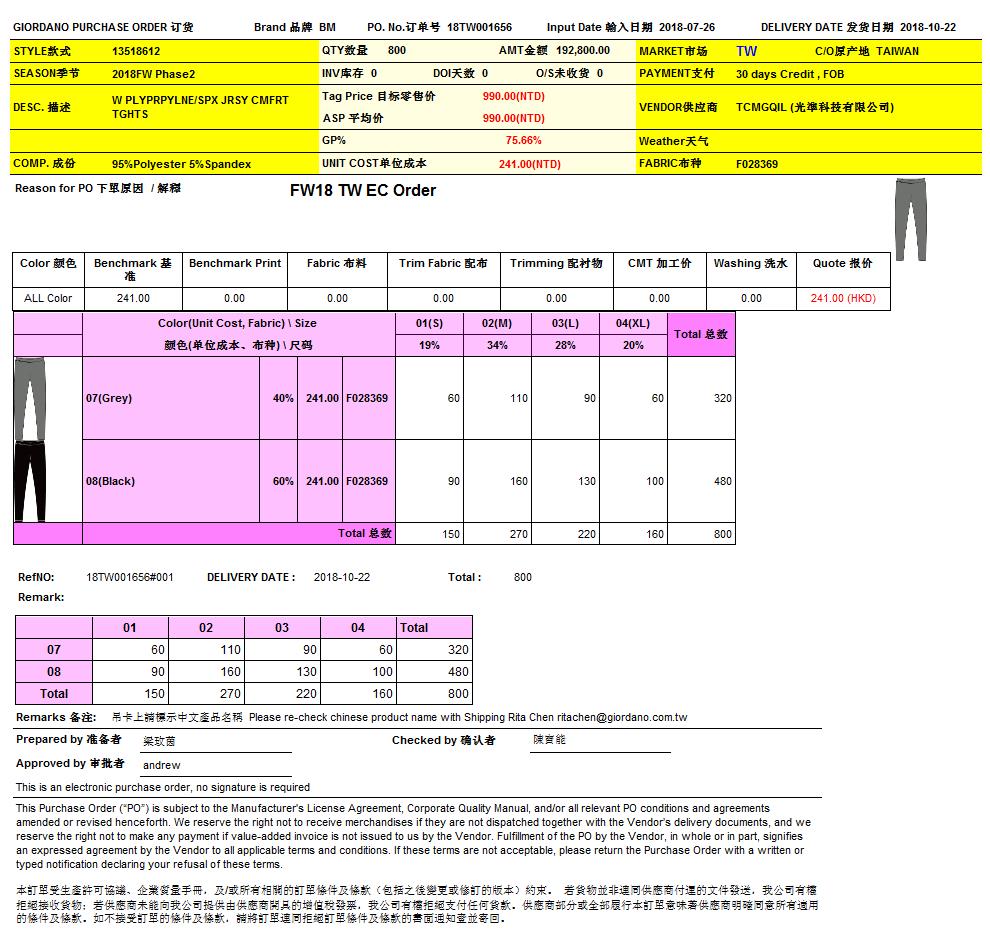Click the Approved by field showing andrew

pos(215,765)
